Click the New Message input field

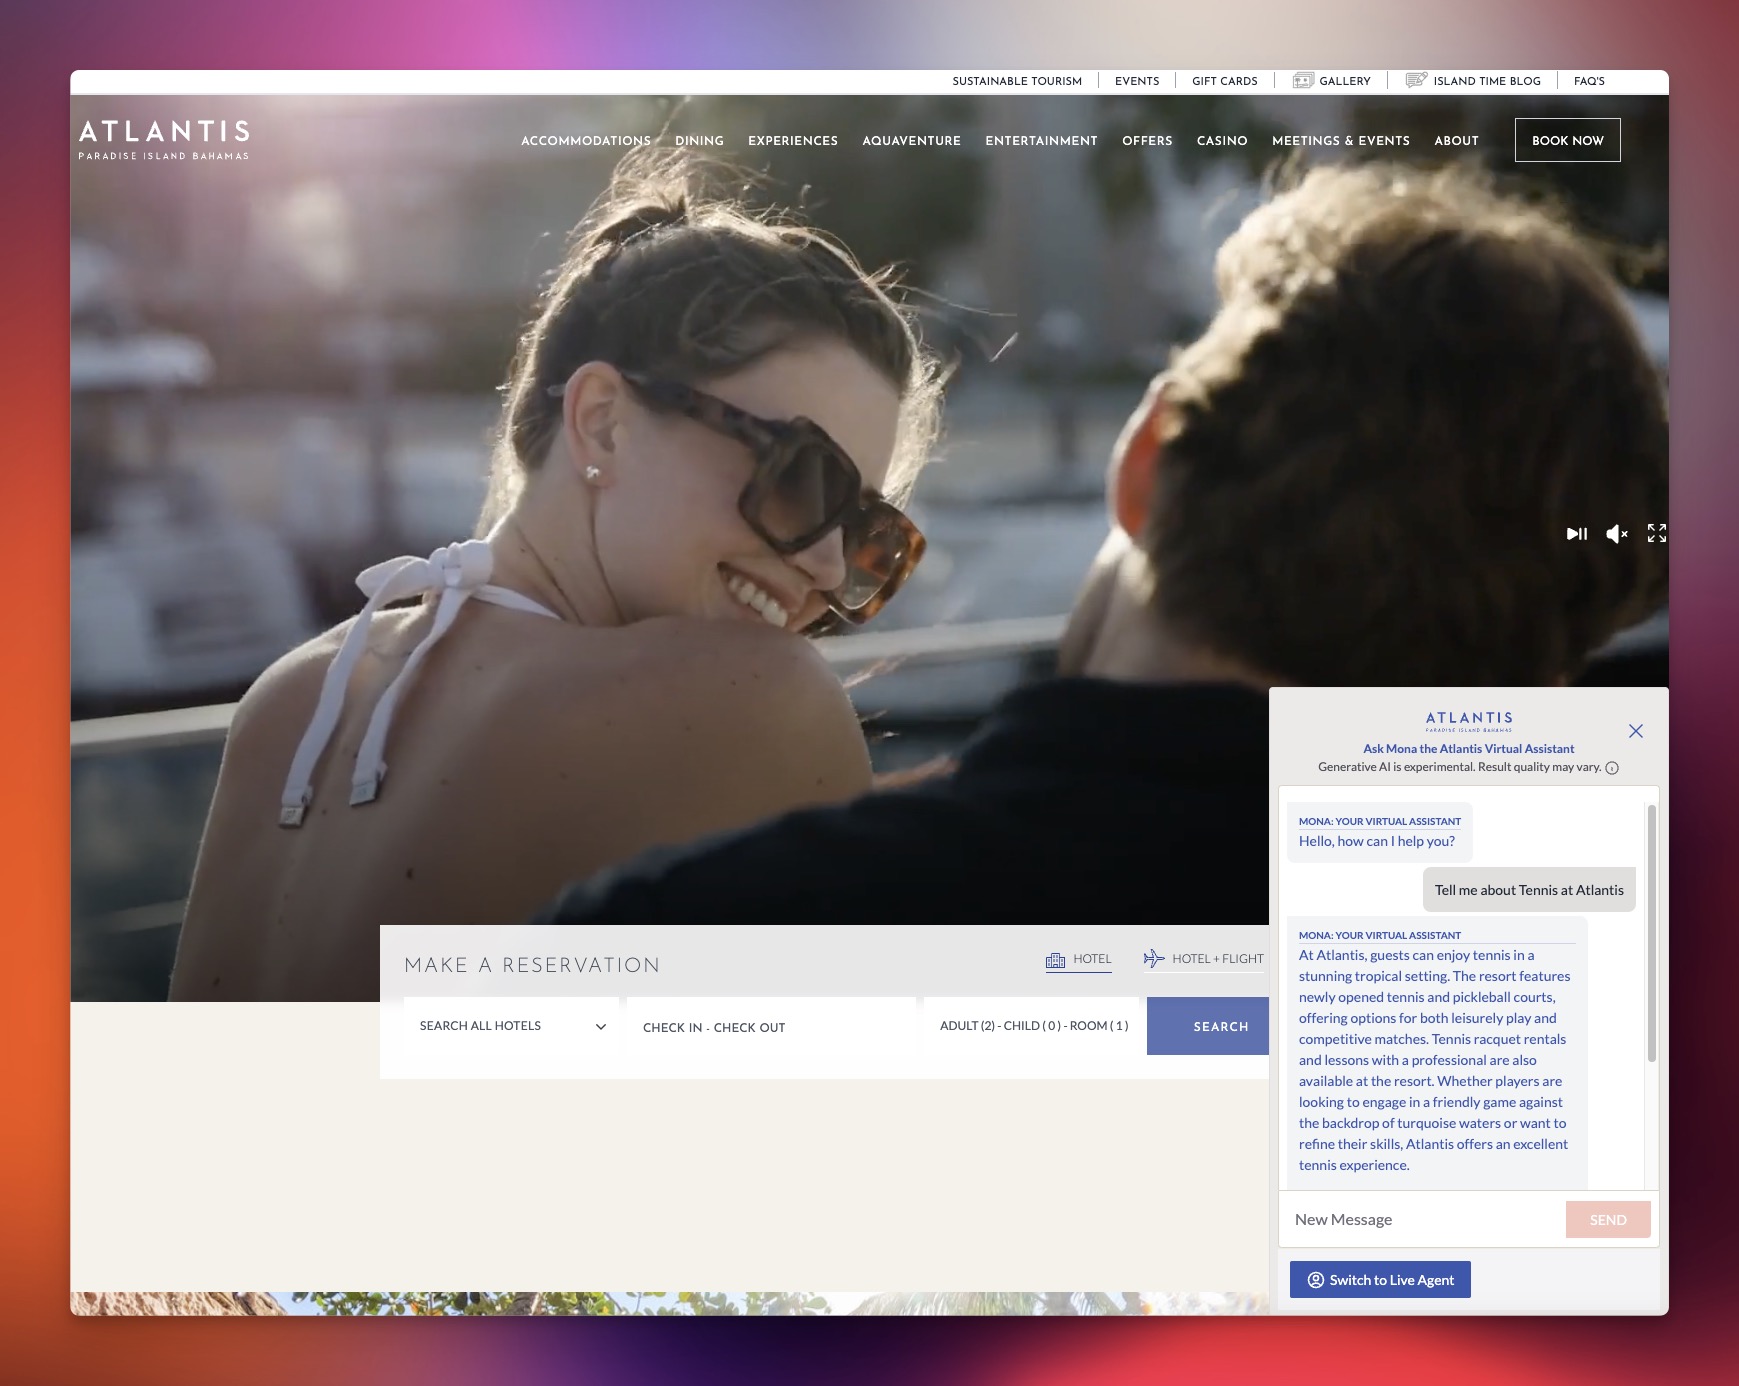(1422, 1220)
